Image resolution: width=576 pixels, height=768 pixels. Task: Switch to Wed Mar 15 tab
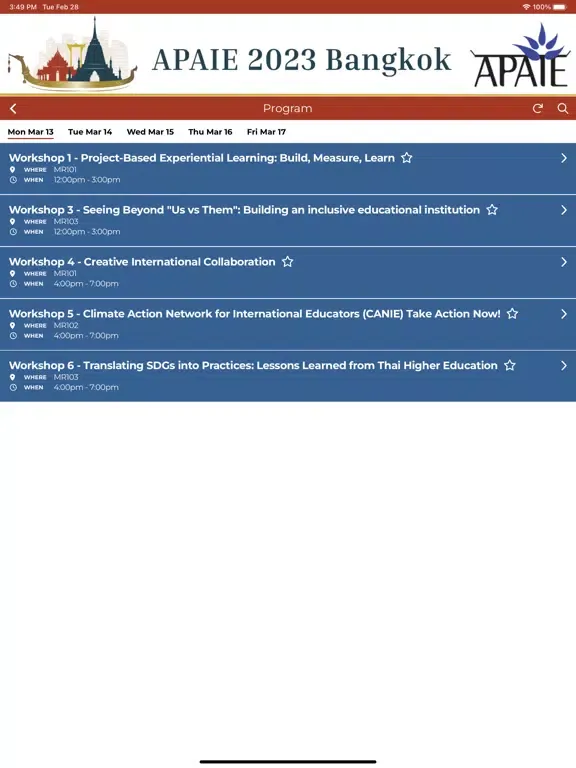tap(150, 132)
